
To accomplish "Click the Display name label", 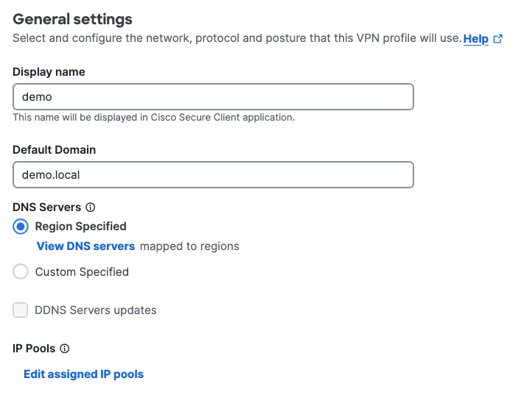I will 49,72.
